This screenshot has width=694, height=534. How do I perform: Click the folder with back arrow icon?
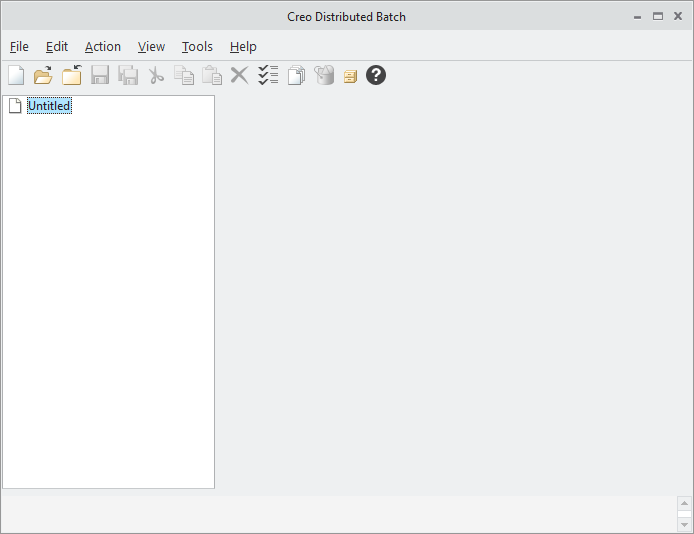(x=72, y=75)
